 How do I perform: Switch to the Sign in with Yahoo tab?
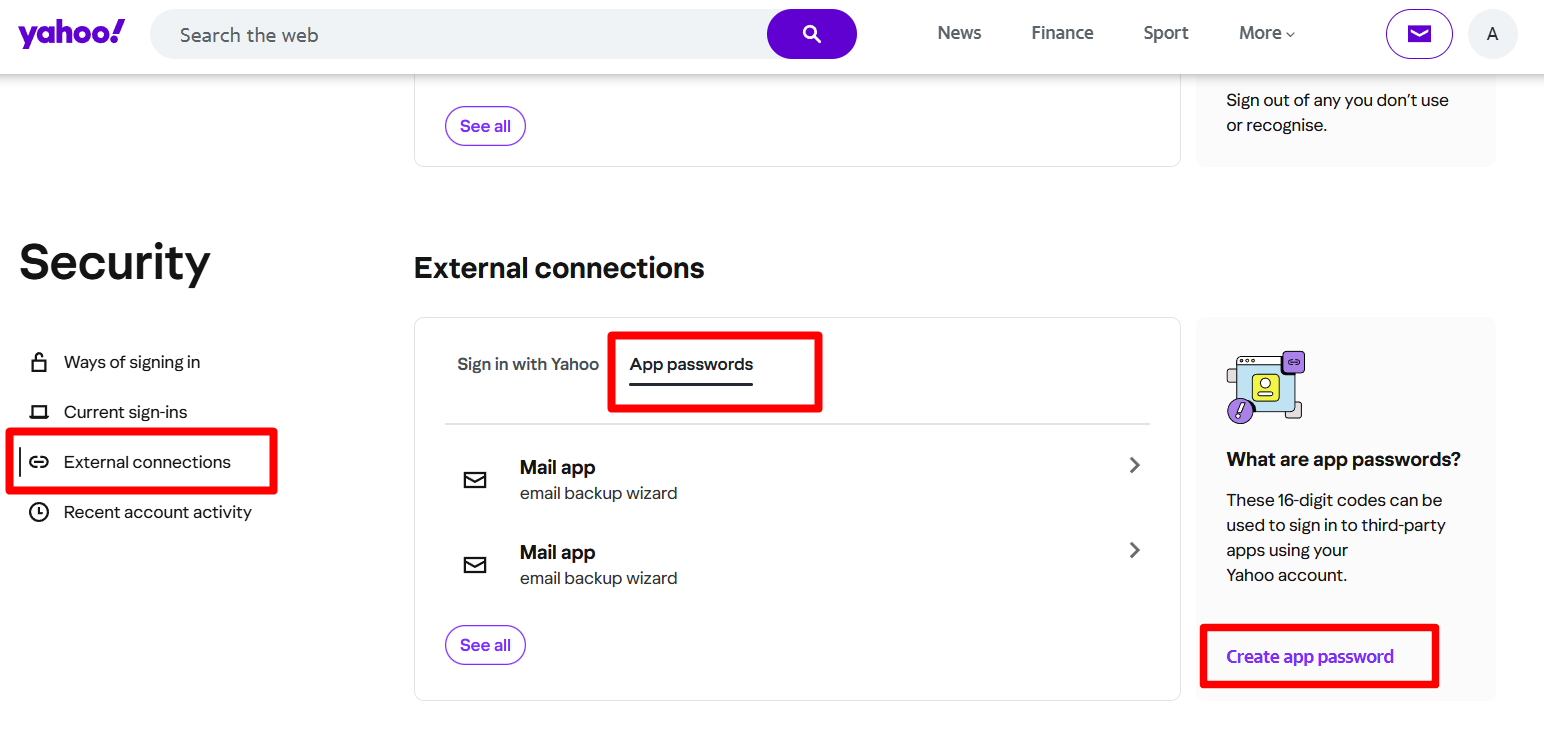tap(528, 364)
